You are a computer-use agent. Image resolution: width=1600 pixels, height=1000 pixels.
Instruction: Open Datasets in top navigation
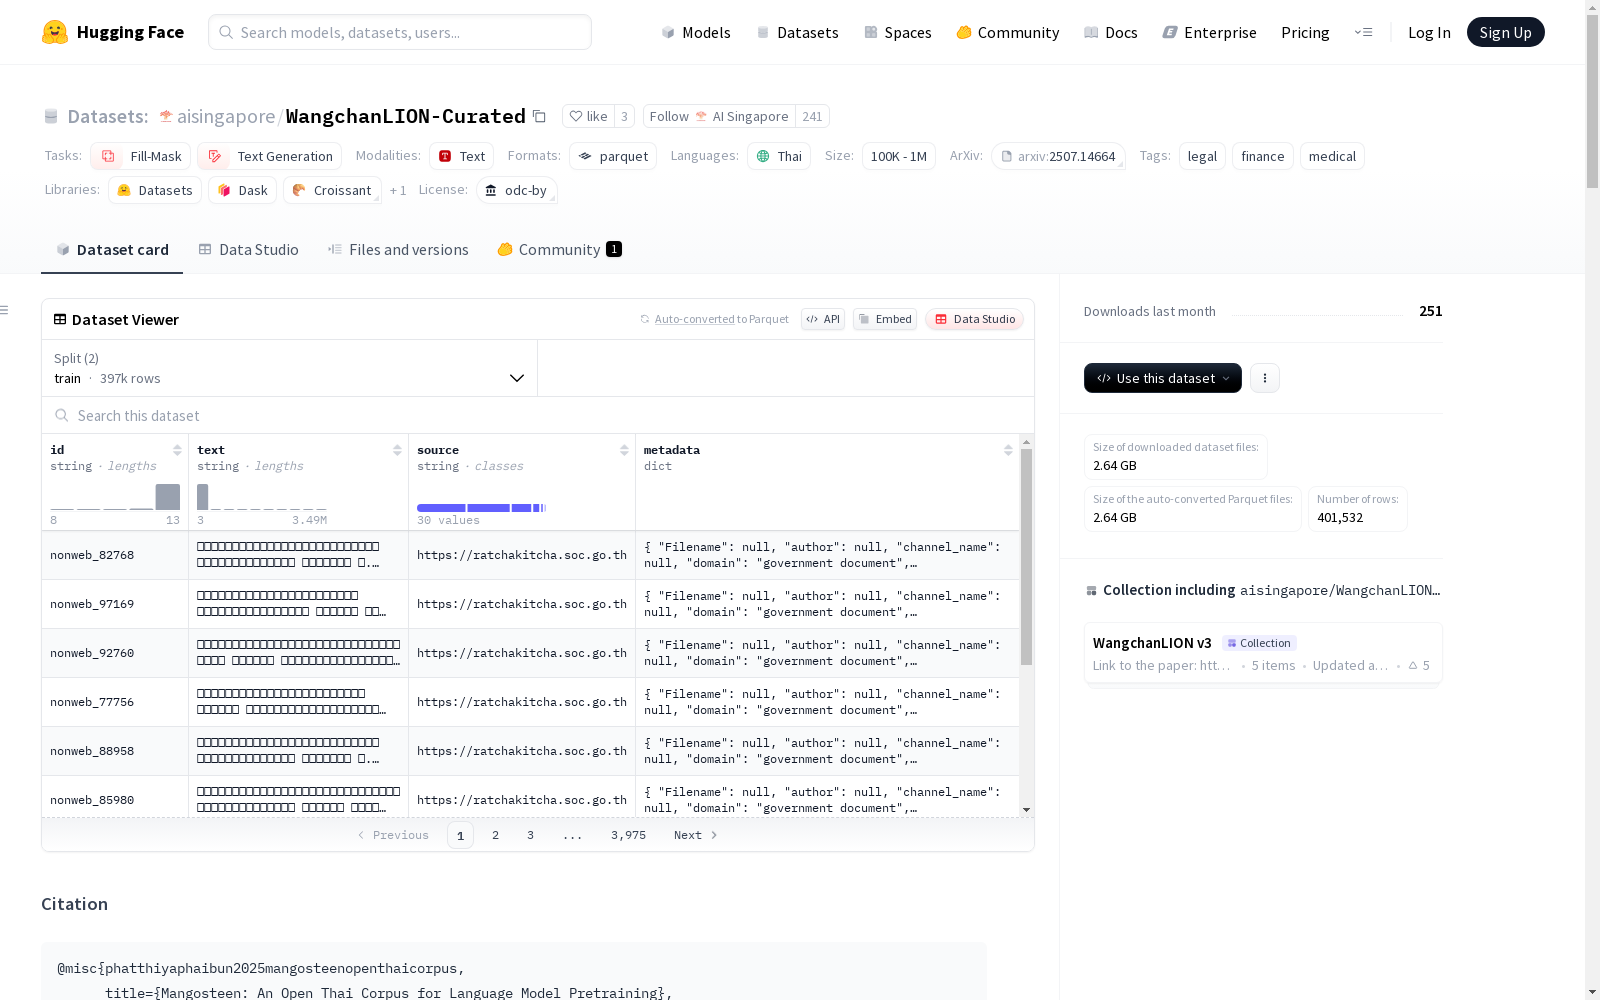point(797,32)
